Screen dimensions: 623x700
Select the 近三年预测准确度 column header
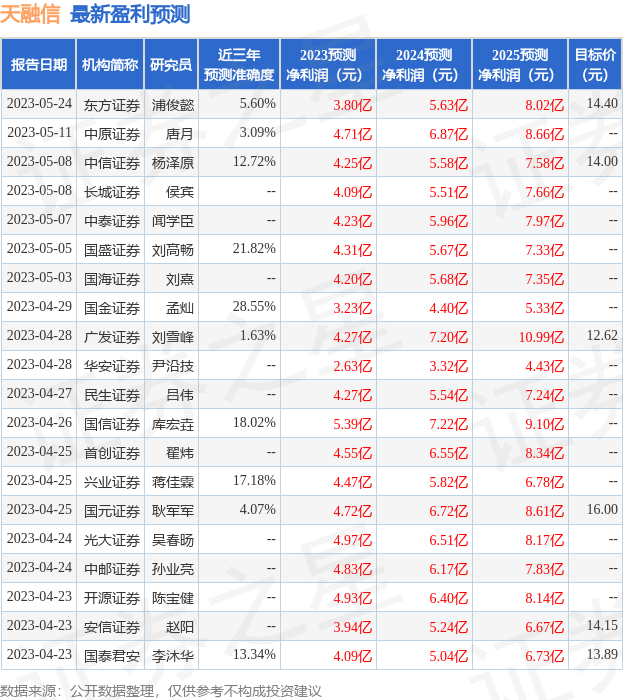239,65
